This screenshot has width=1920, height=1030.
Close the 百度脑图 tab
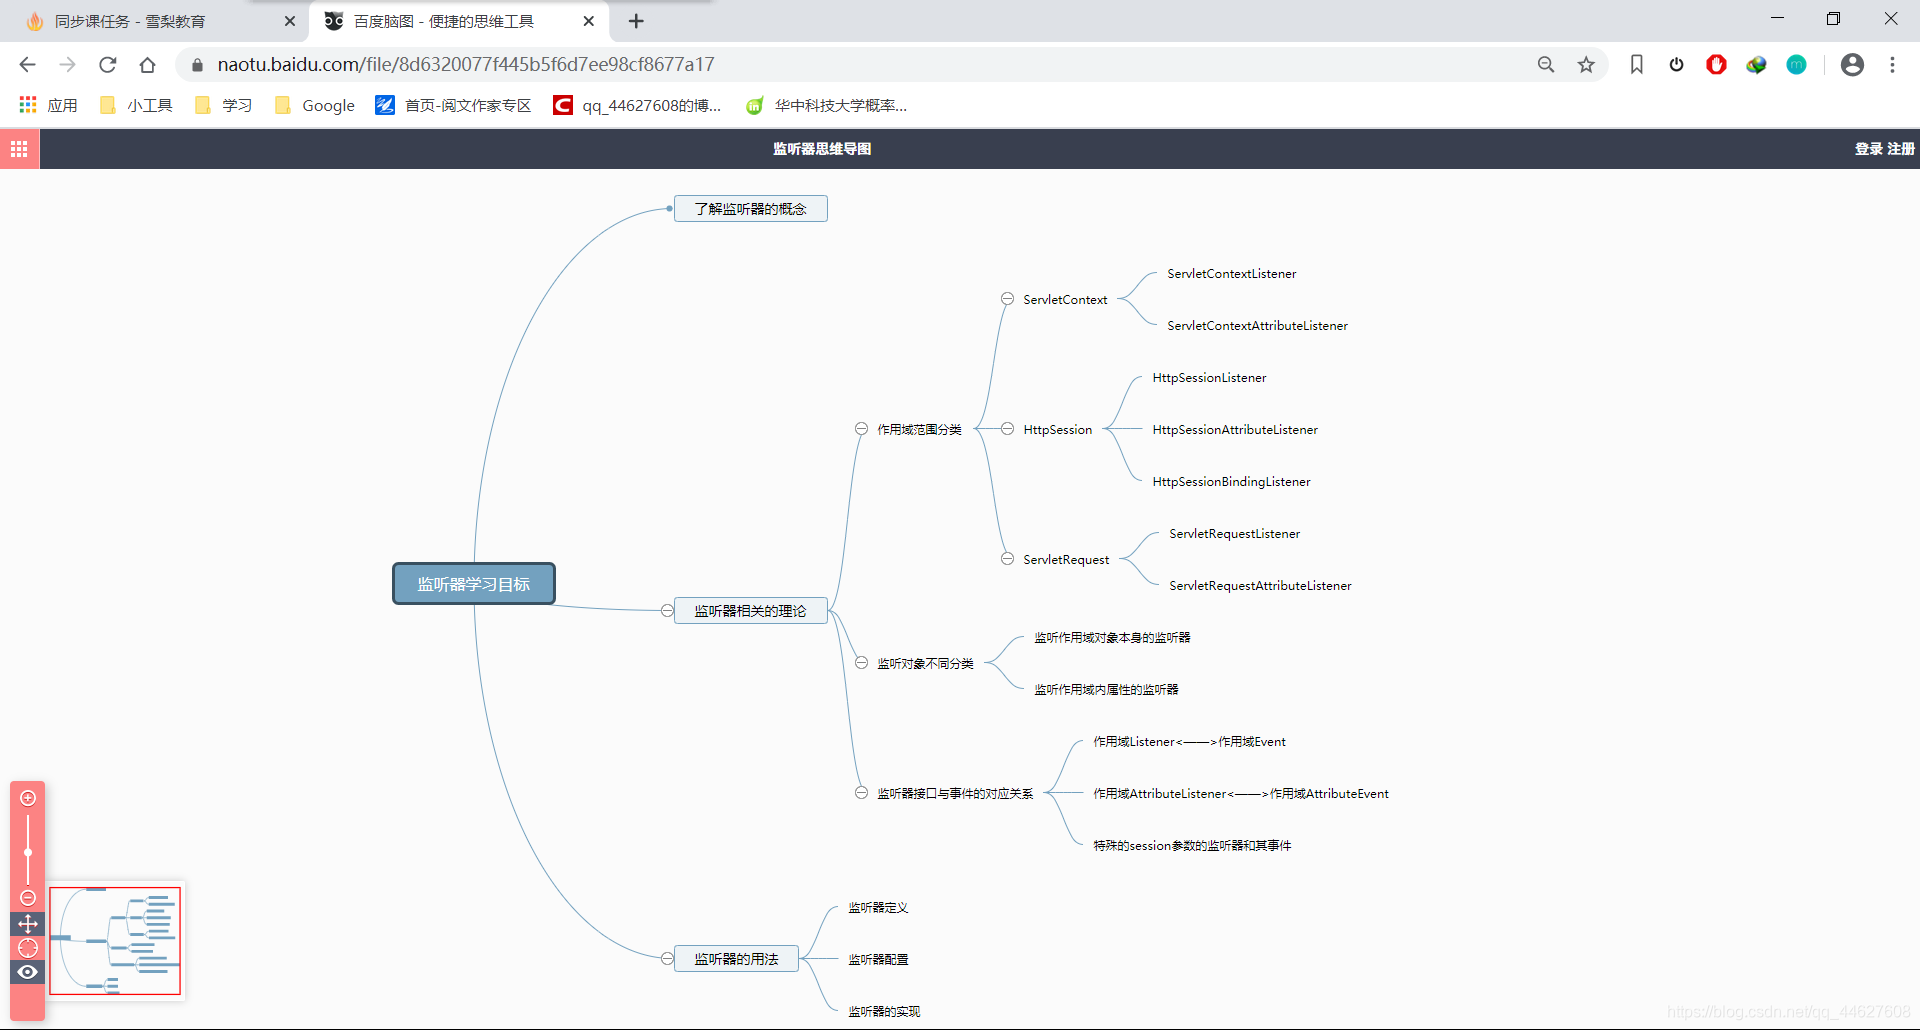(x=589, y=21)
